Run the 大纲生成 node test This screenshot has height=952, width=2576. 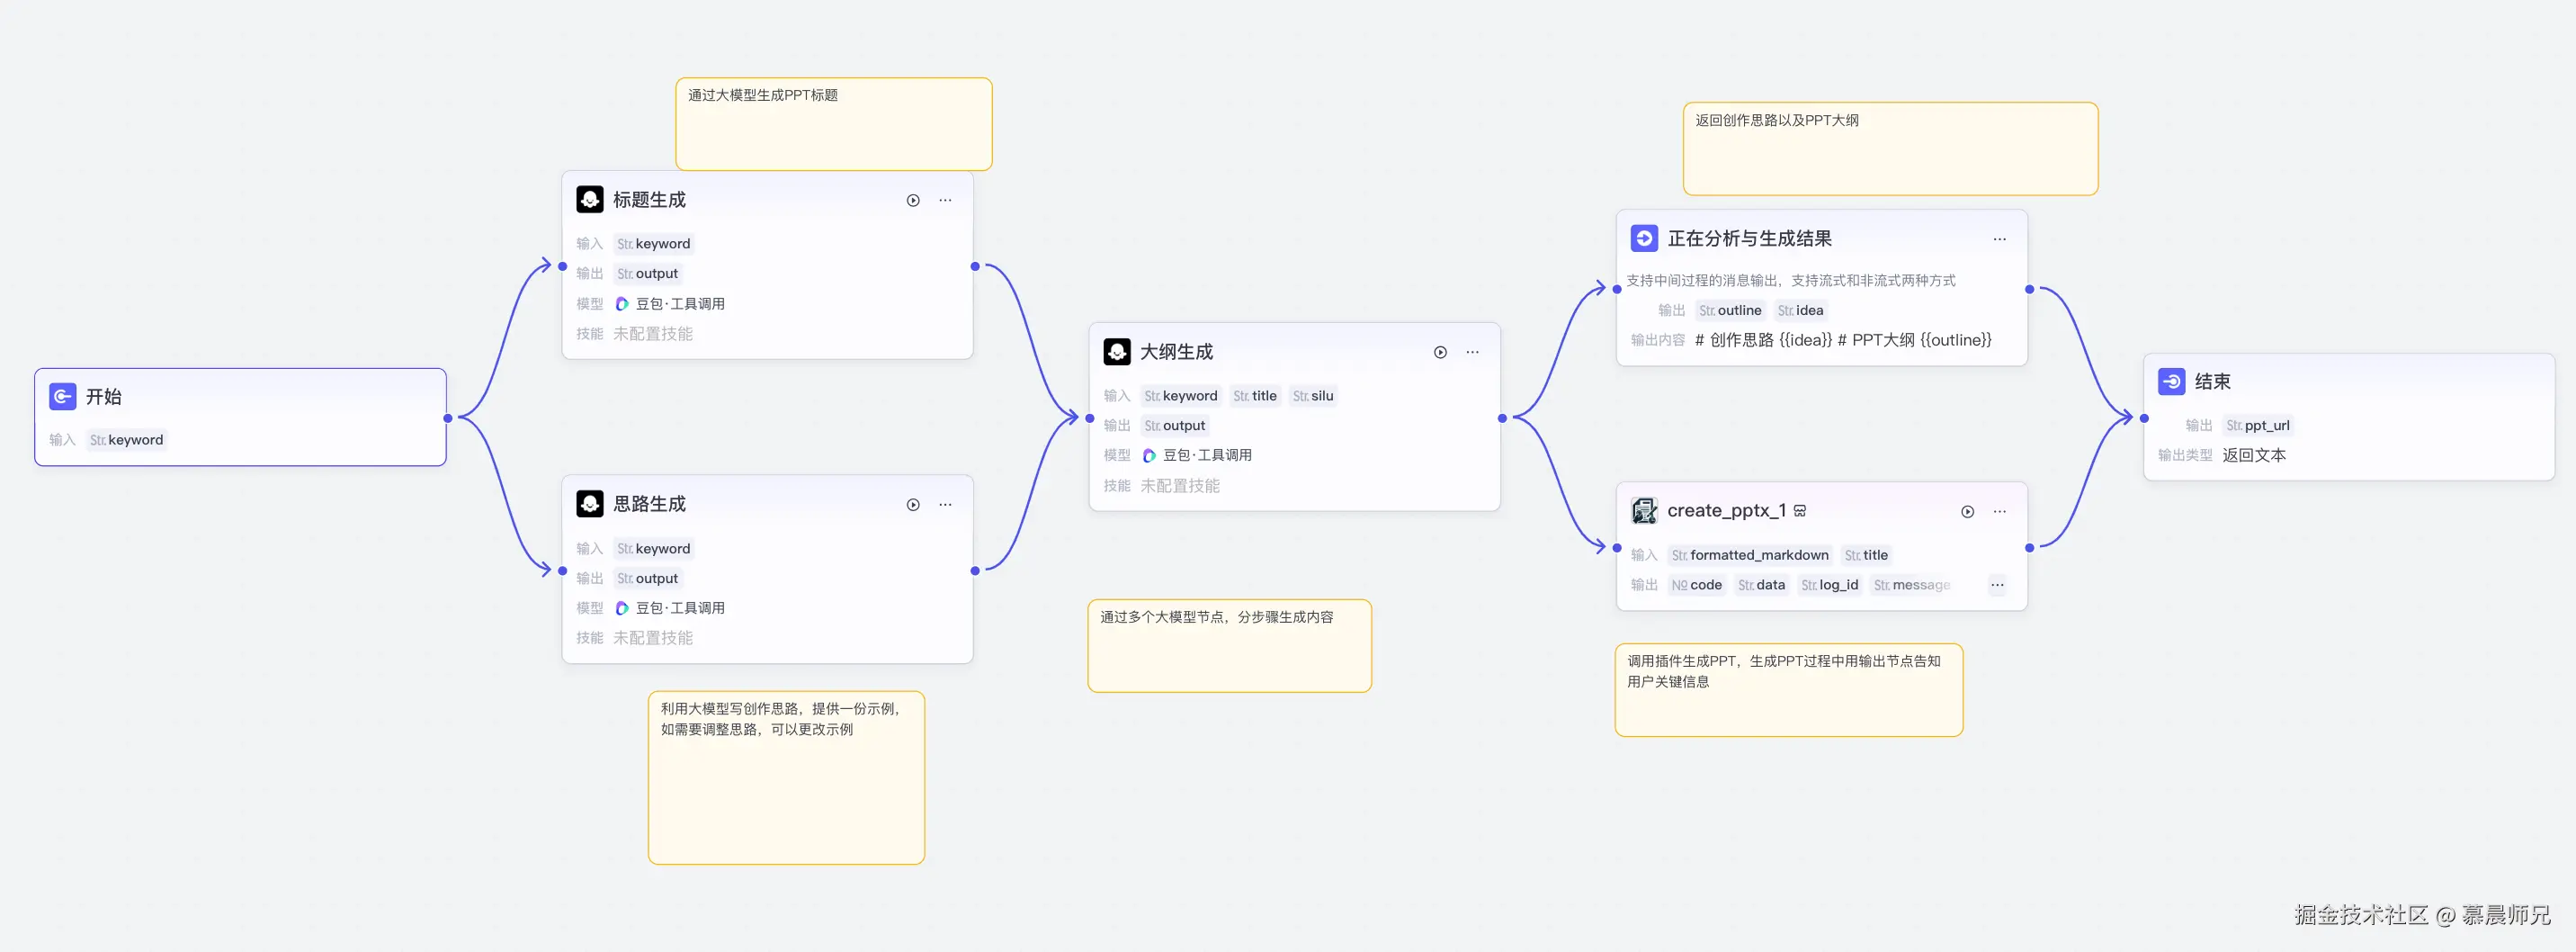(x=1440, y=353)
